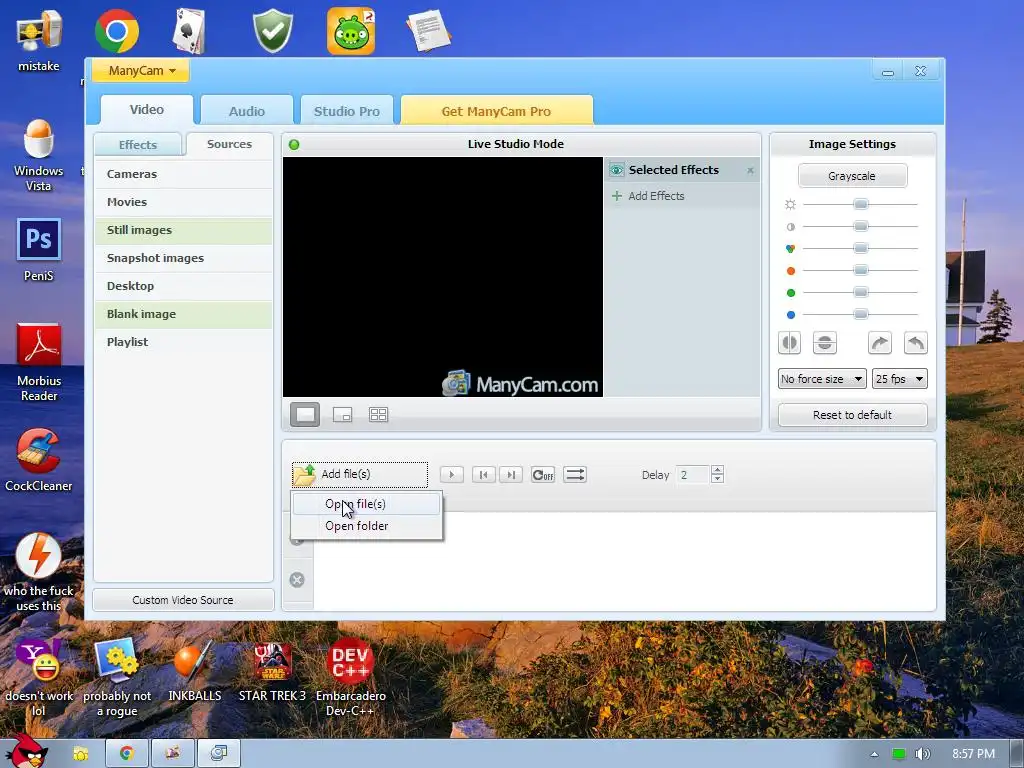Click the Add file(s) button
Viewport: 1024px width, 768px height.
(360, 475)
